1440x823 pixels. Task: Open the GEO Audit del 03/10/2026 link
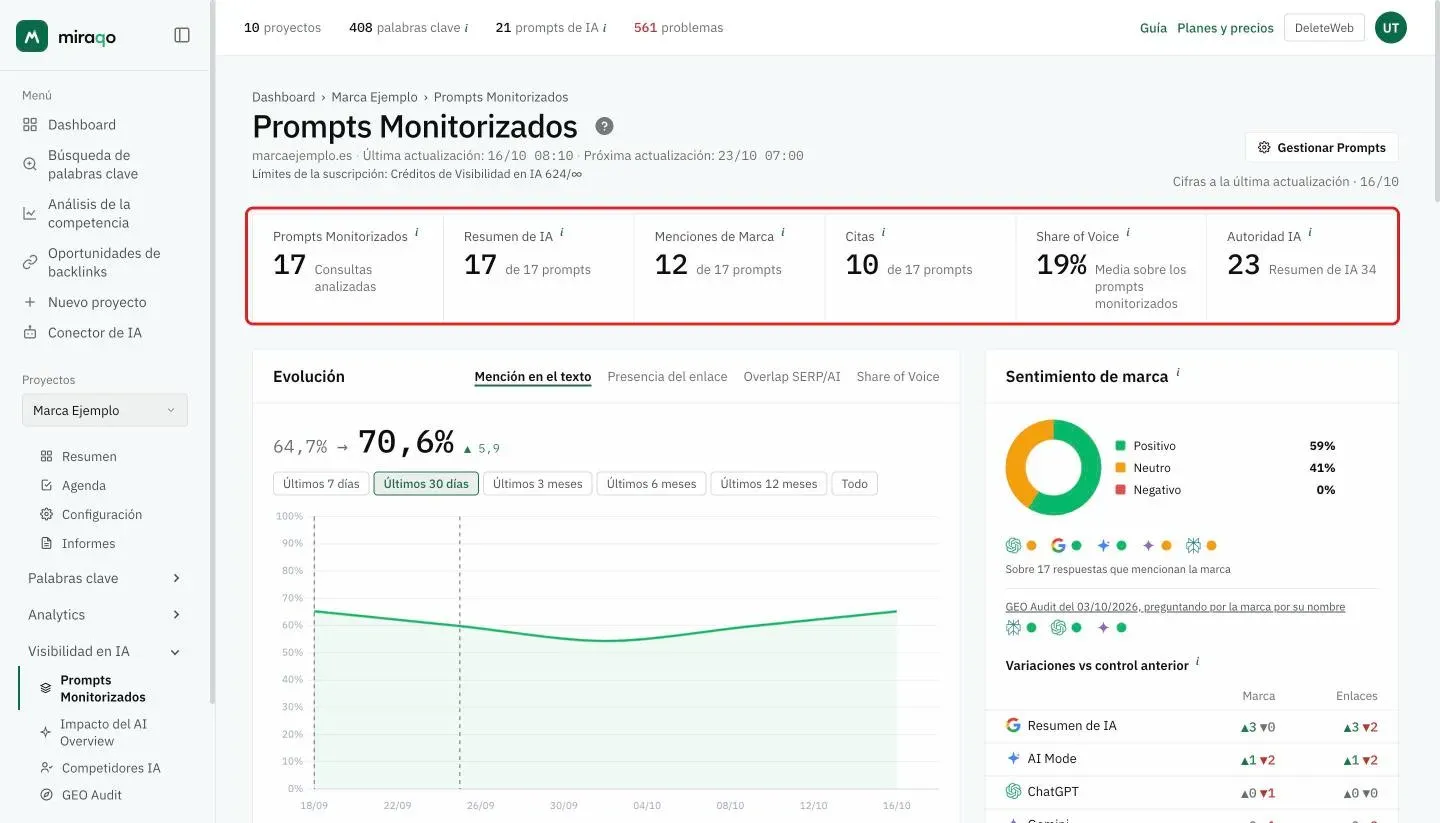[1175, 607]
